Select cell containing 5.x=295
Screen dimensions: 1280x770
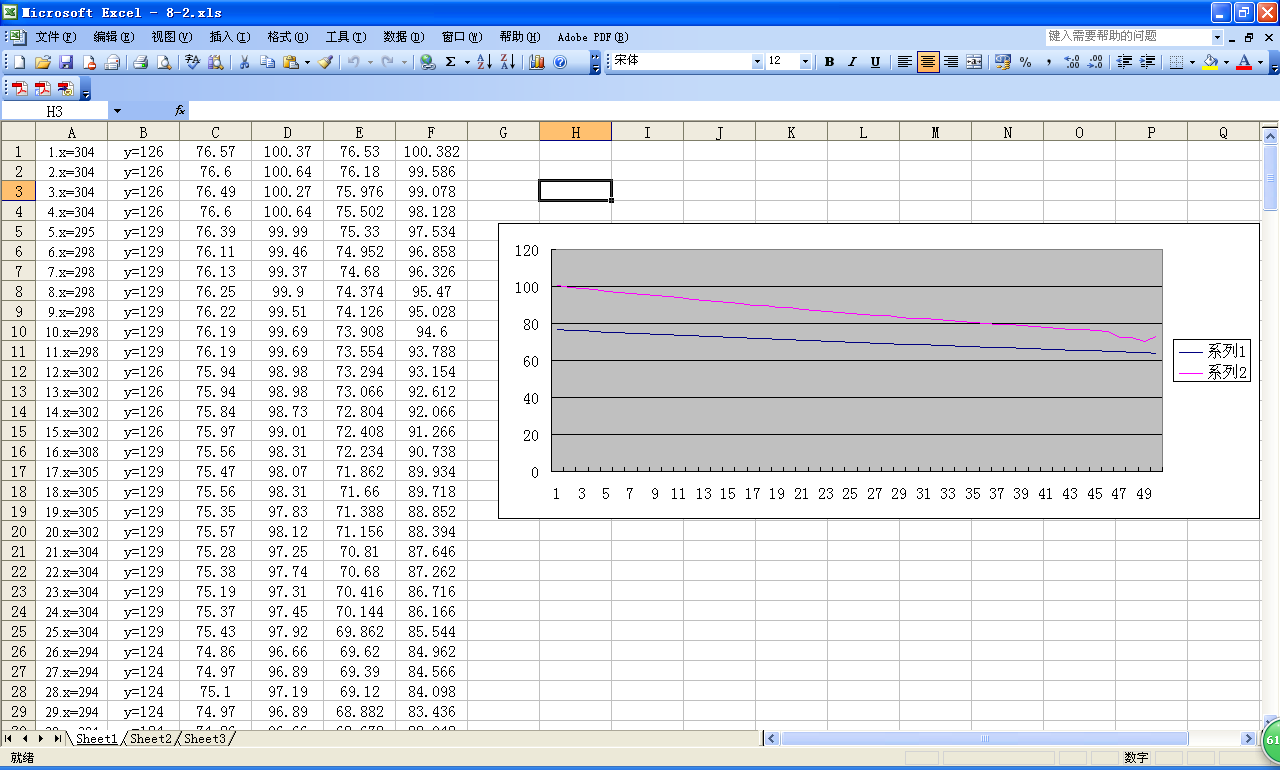click(72, 232)
